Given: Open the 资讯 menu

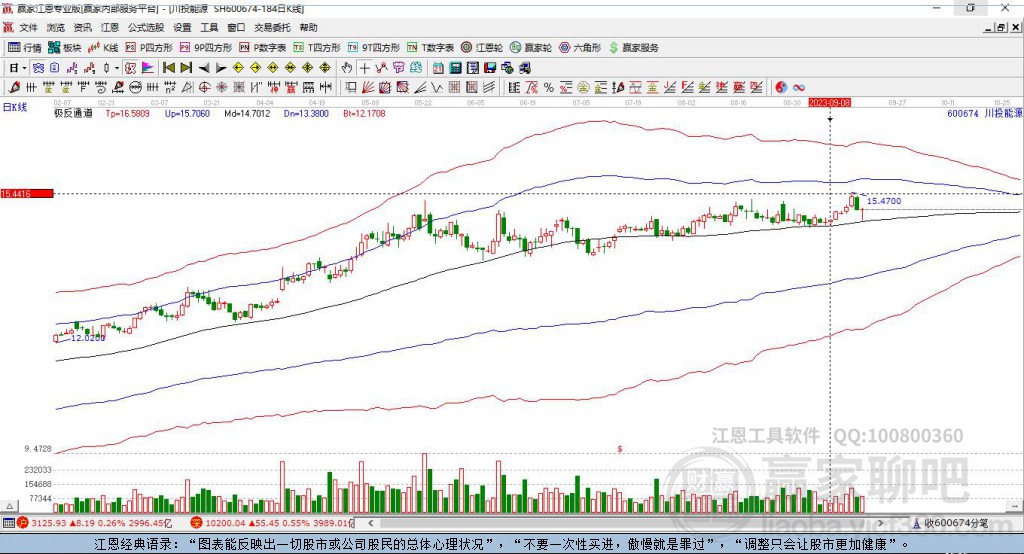Looking at the screenshot, I should 82,27.
